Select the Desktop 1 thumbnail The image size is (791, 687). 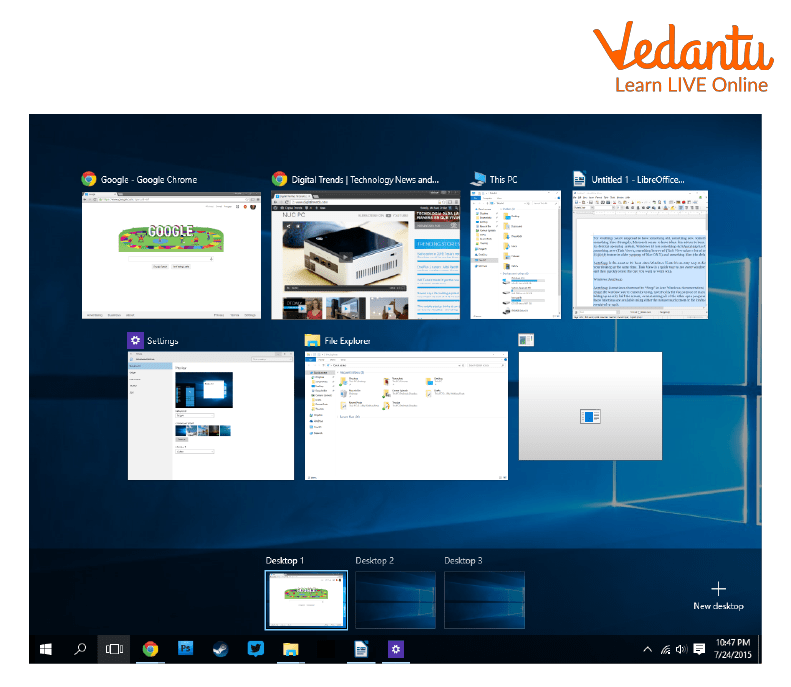pyautogui.click(x=306, y=599)
